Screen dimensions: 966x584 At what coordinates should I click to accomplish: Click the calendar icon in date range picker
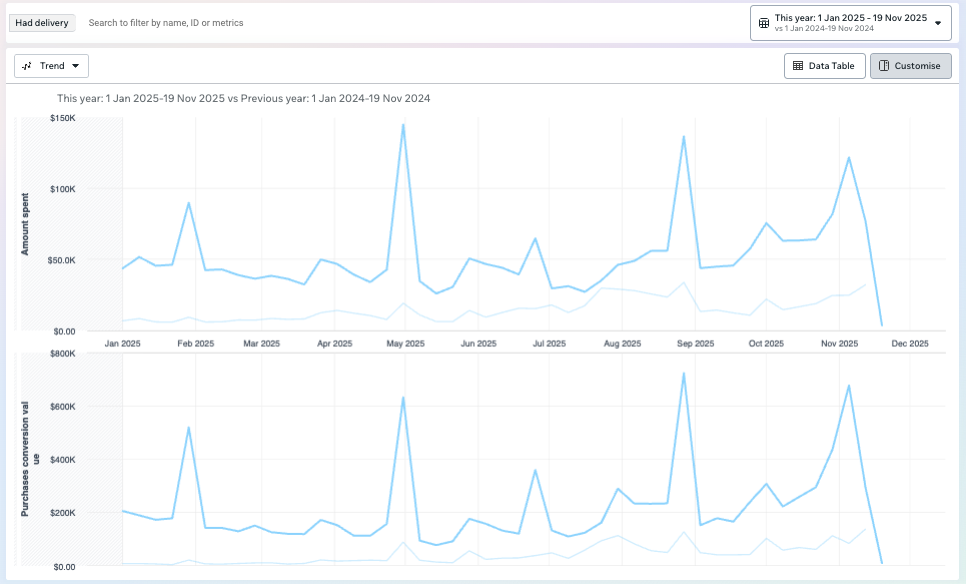[x=763, y=23]
